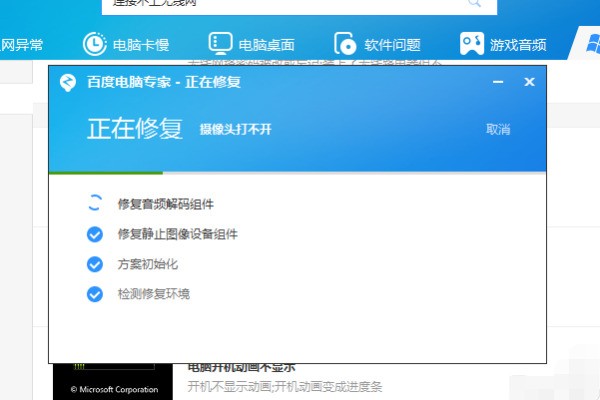Open the 软件问题 category tab
The width and height of the screenshot is (600, 400).
point(392,45)
